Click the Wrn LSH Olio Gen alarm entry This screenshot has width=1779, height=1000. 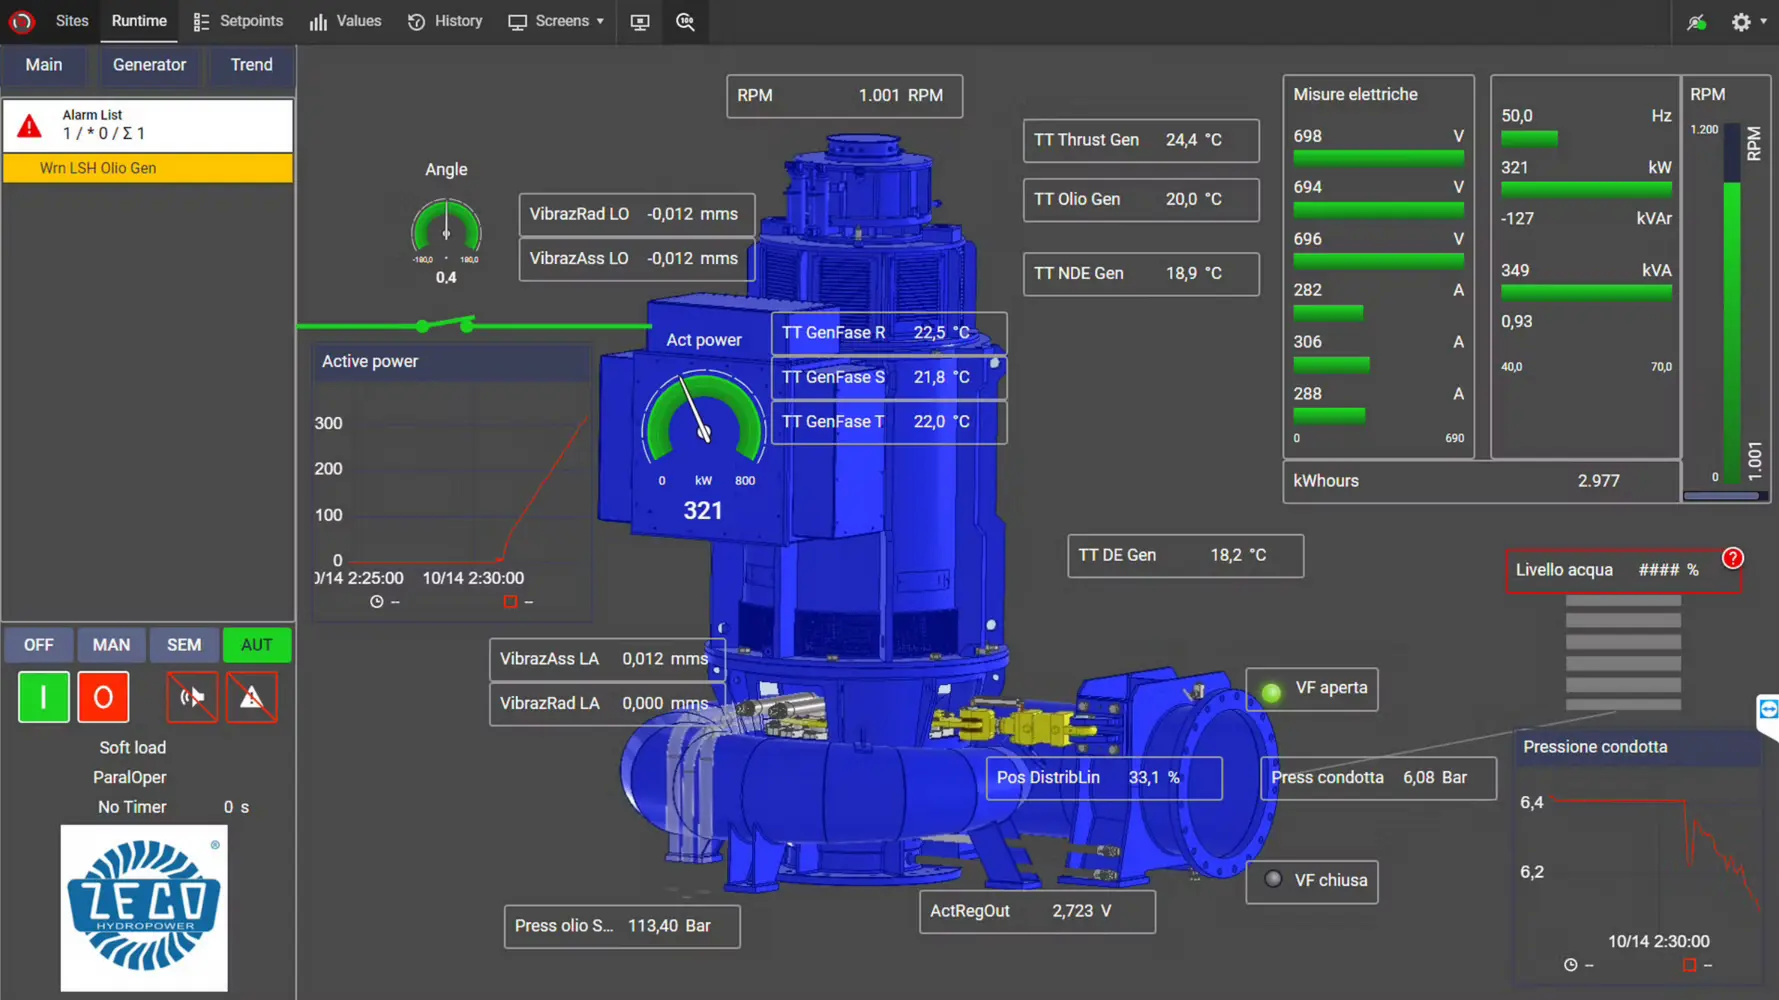(147, 168)
